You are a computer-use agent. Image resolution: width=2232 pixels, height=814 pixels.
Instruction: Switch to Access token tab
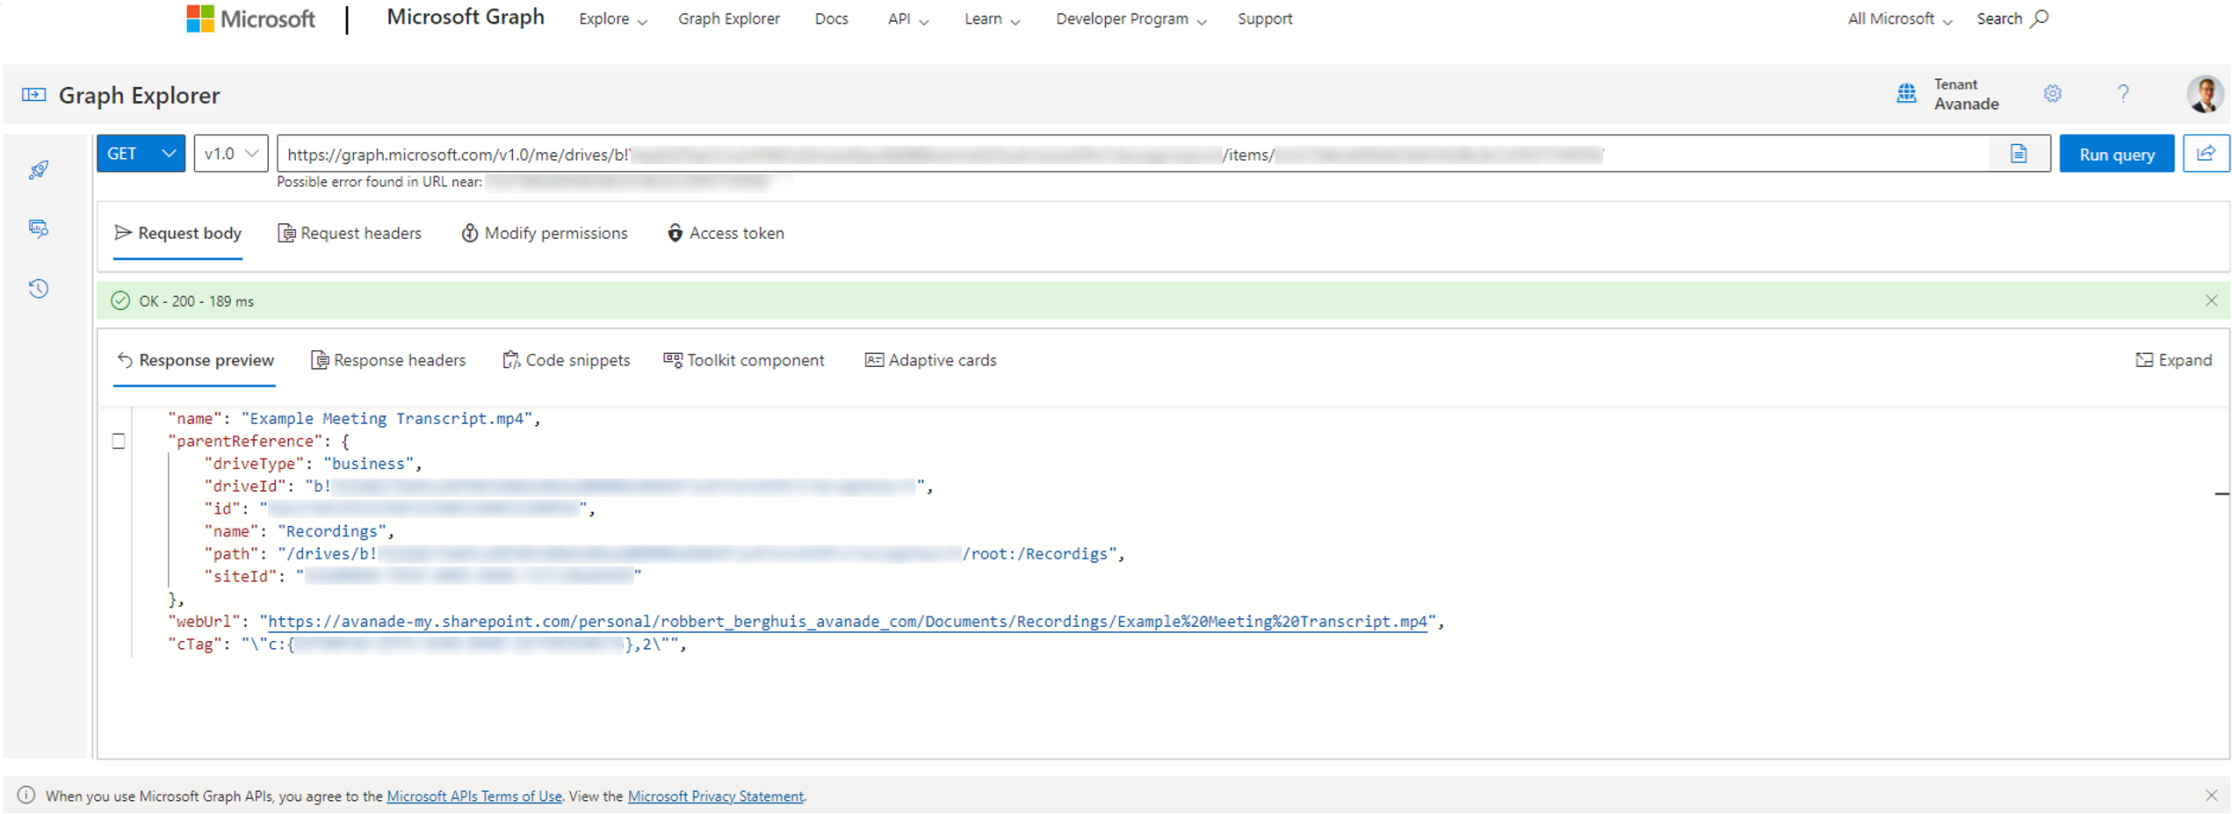(x=726, y=233)
